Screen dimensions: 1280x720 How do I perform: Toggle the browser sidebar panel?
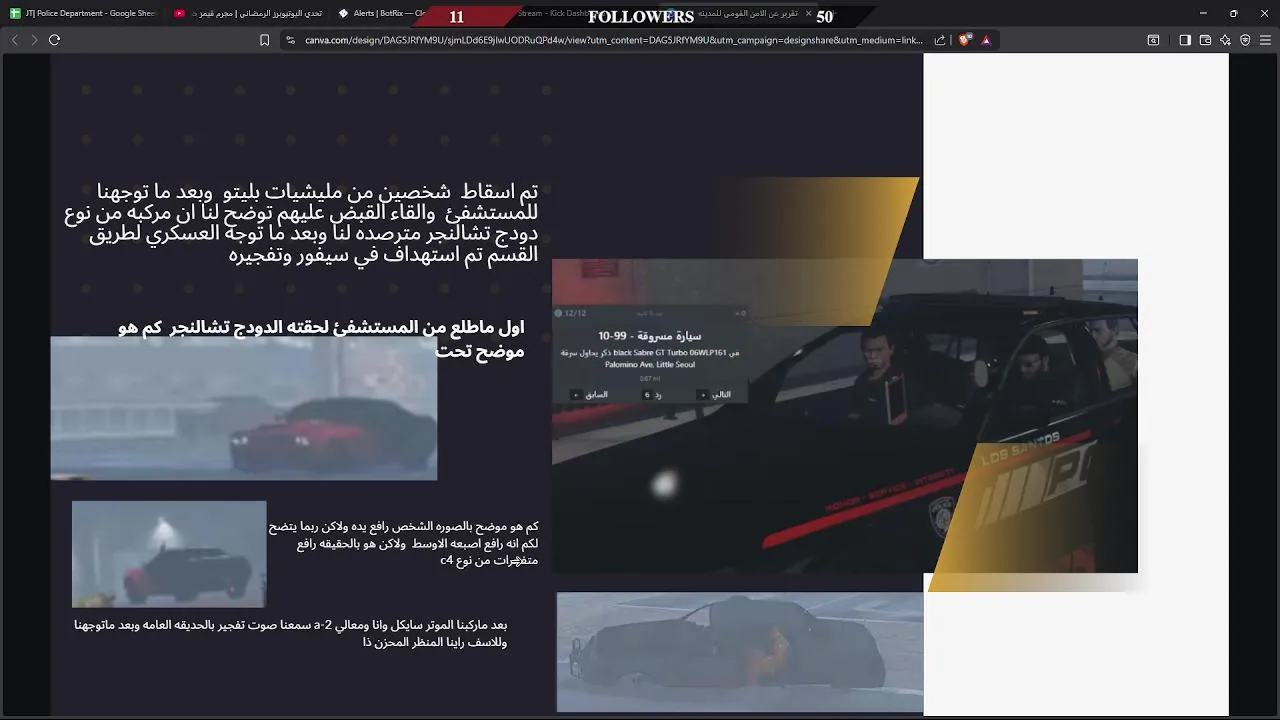coord(1185,40)
